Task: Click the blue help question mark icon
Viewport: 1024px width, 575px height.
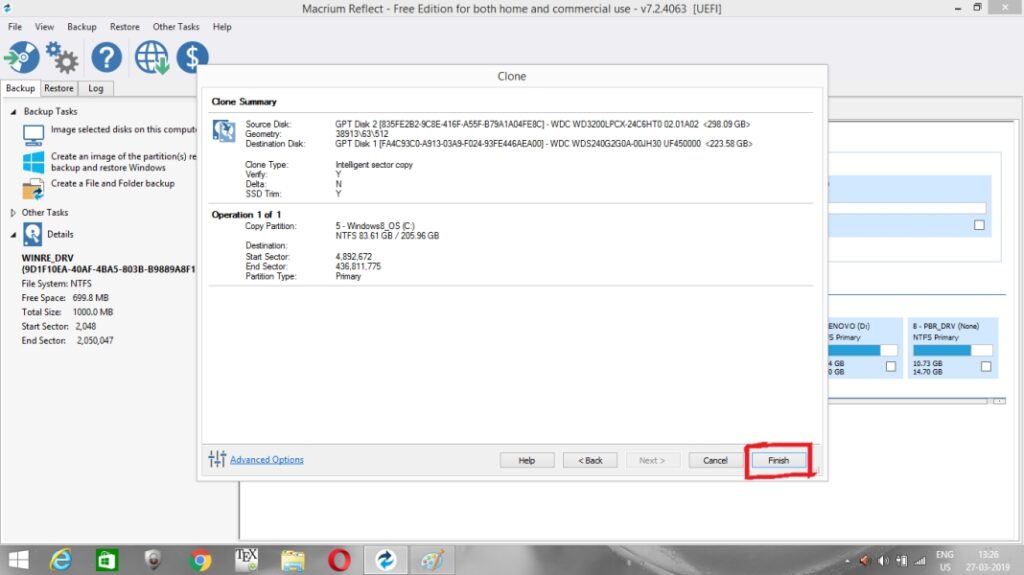Action: (106, 58)
